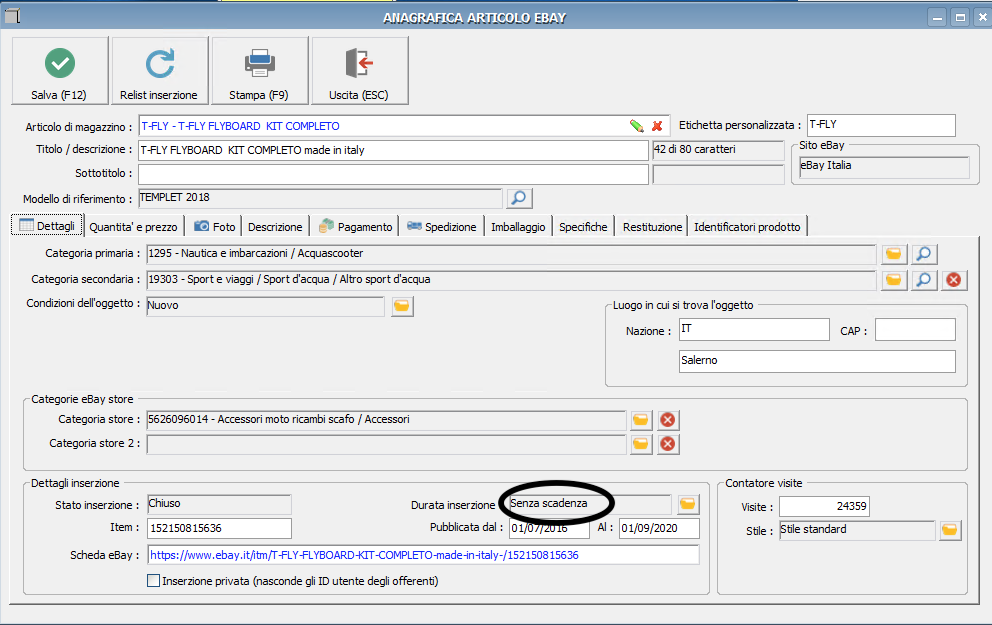
Task: Maximize the Anagrafica Articolo eBay window
Action: pos(960,18)
